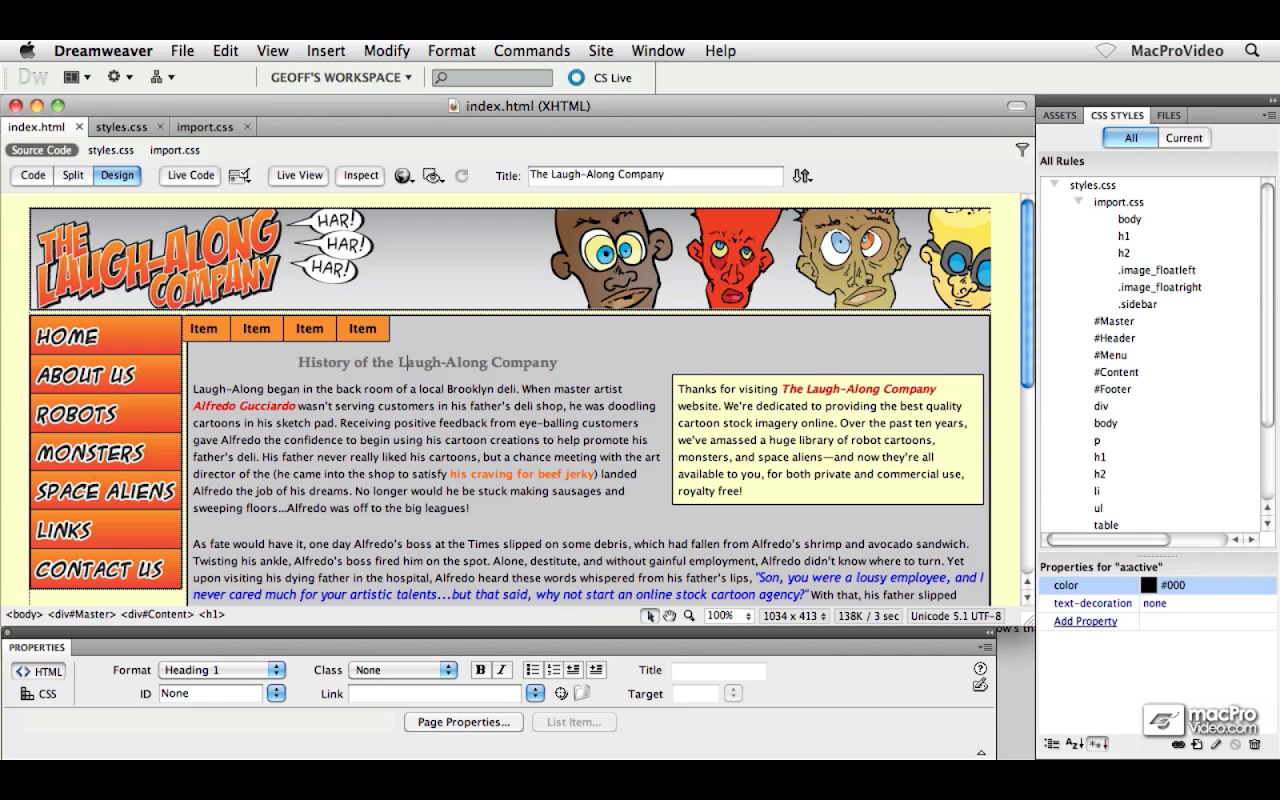Image resolution: width=1280 pixels, height=800 pixels.
Task: Click the Attach Style Sheet chain icon
Action: [1178, 744]
